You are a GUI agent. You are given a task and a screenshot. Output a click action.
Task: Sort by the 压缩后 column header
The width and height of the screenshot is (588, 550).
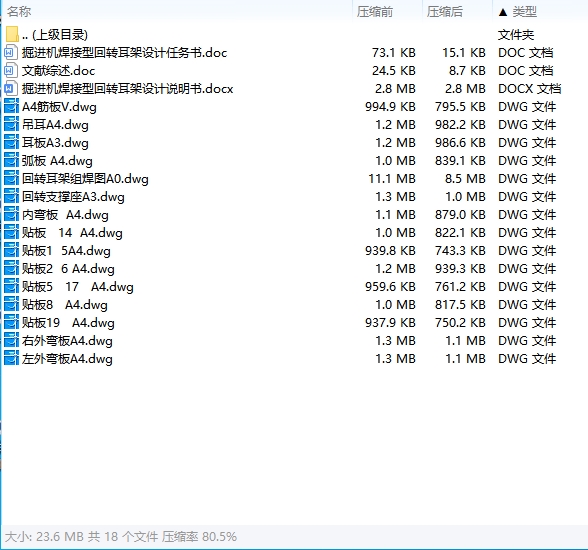[445, 12]
